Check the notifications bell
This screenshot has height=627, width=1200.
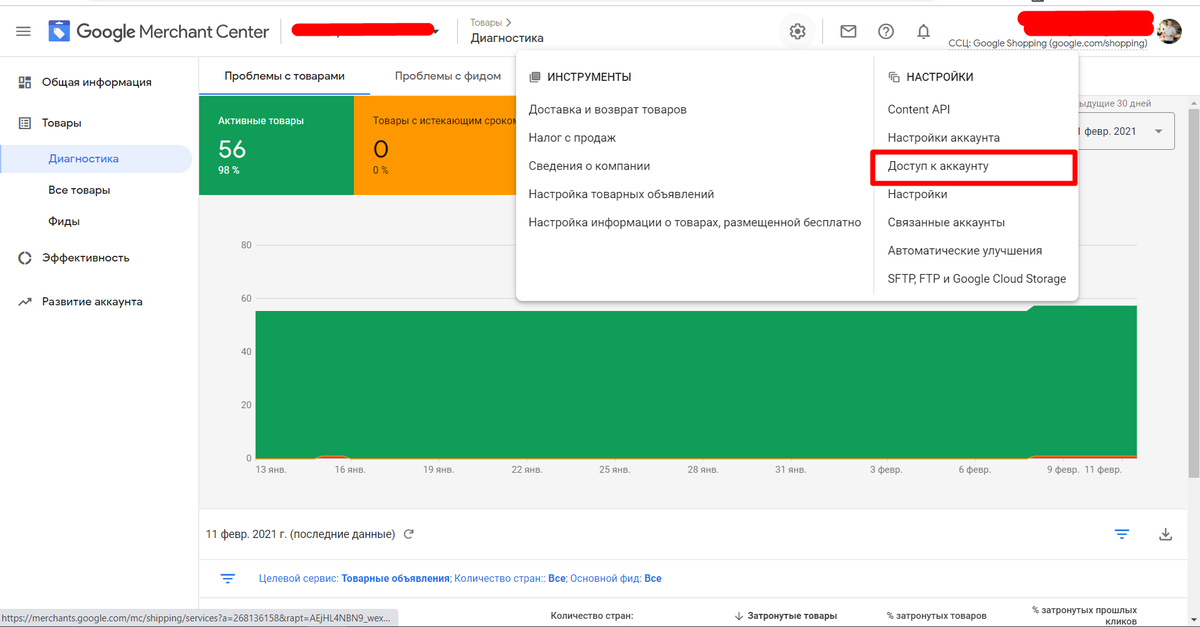coord(923,31)
